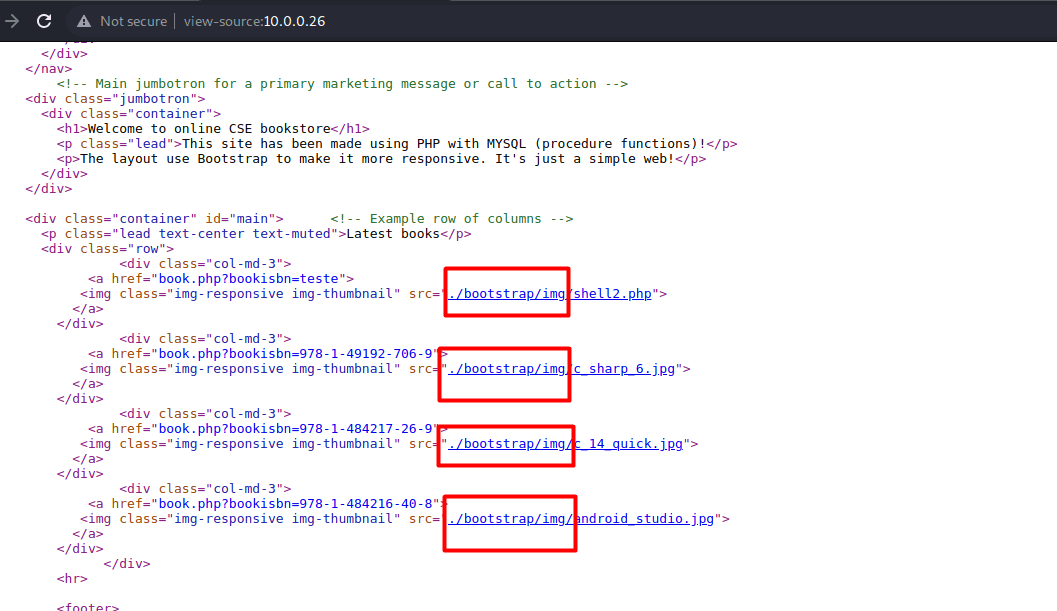Click the 'Not secure' label text

(133, 21)
